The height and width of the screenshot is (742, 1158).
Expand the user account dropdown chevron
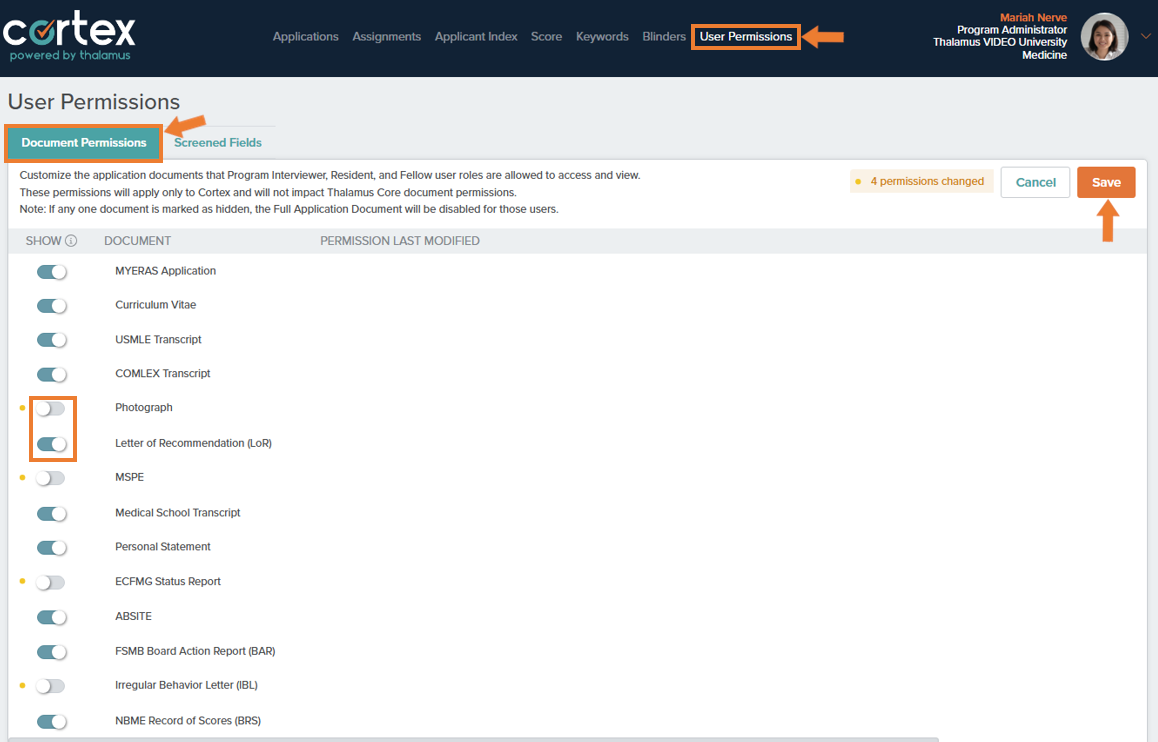click(x=1145, y=36)
